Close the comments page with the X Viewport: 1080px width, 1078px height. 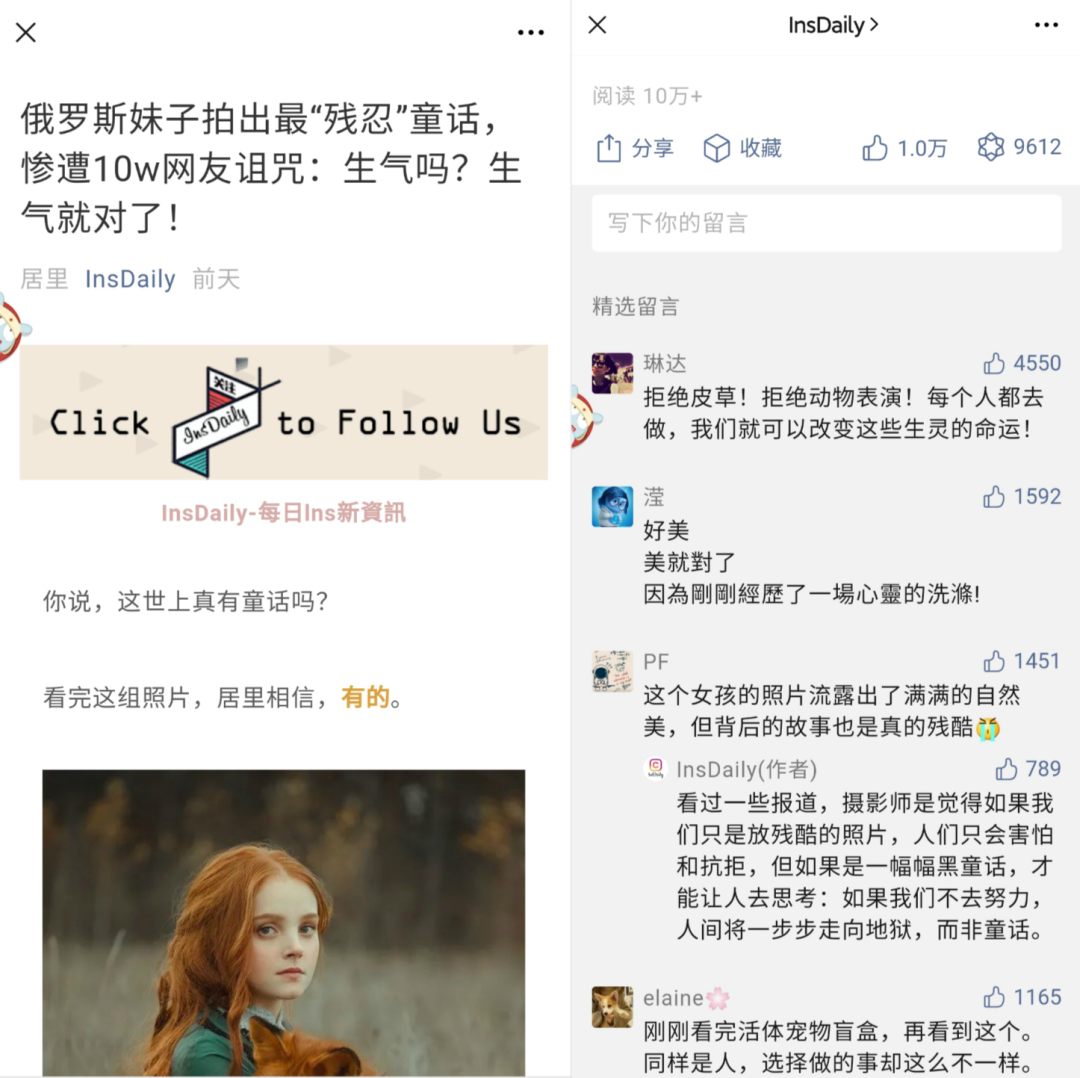597,25
